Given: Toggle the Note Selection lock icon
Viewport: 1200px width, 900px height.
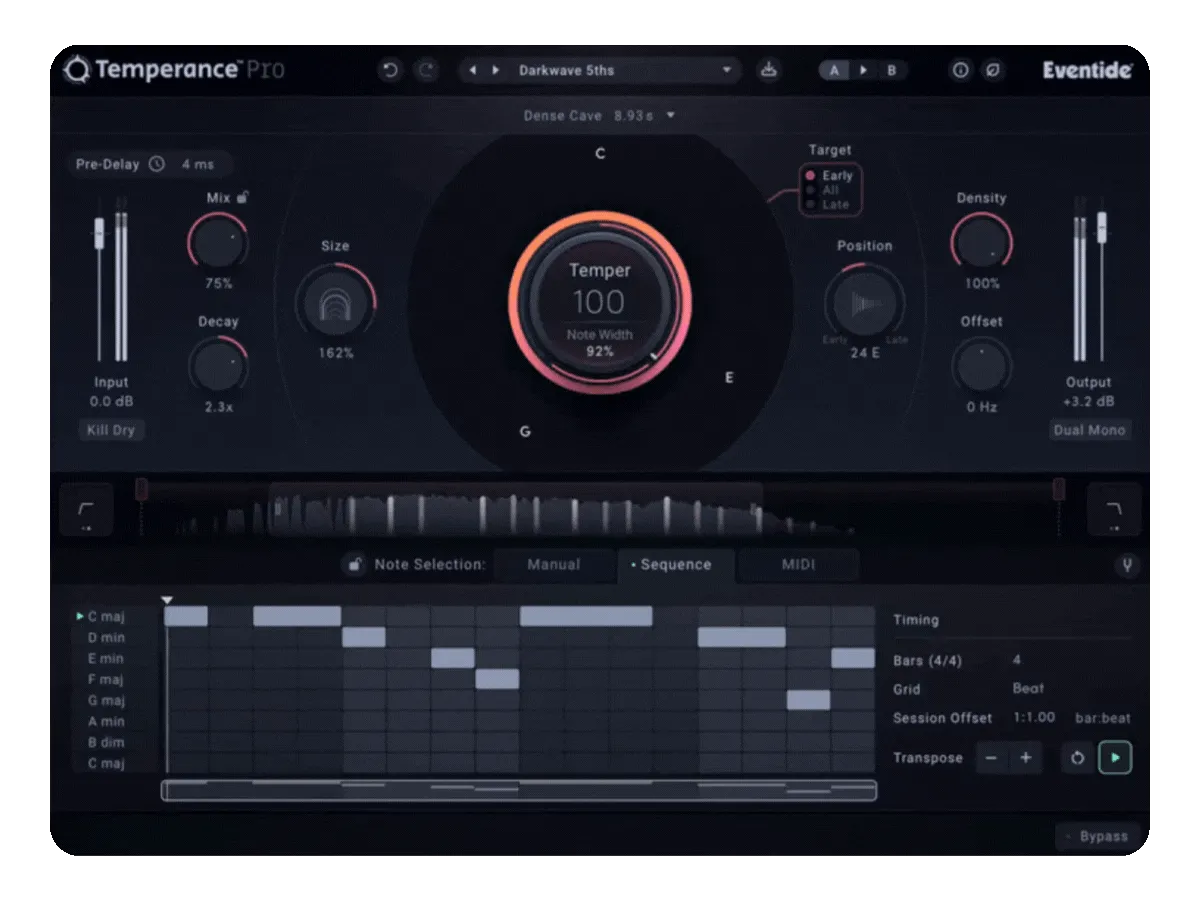Looking at the screenshot, I should click(354, 565).
